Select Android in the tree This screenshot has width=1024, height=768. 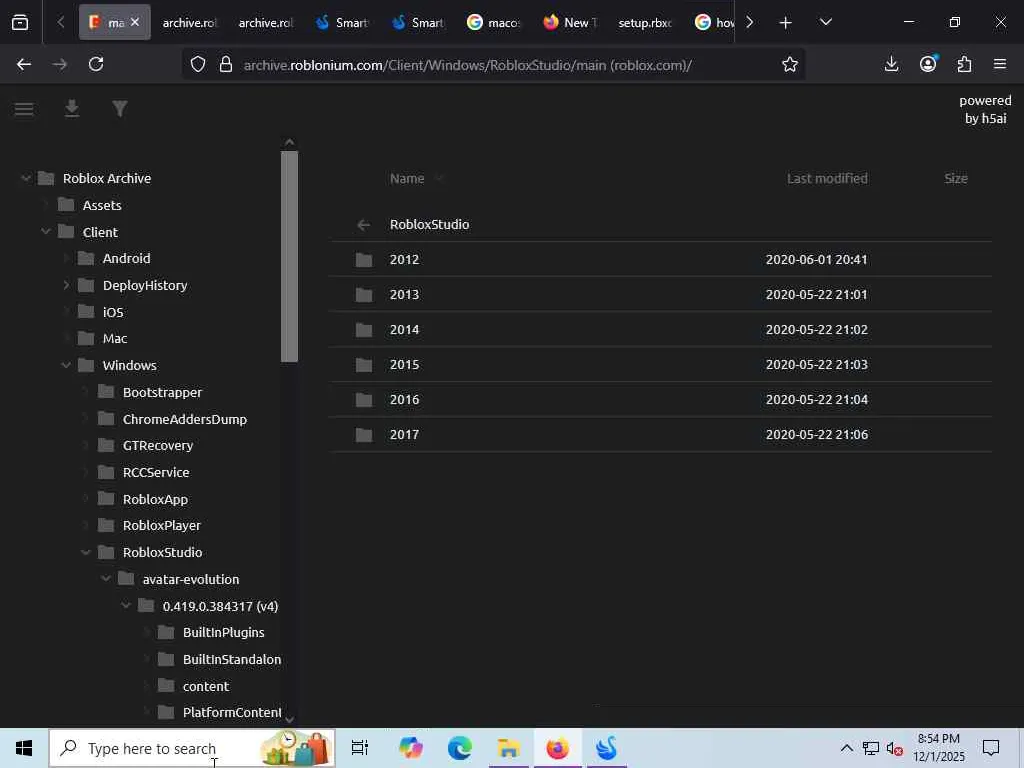[x=126, y=259]
